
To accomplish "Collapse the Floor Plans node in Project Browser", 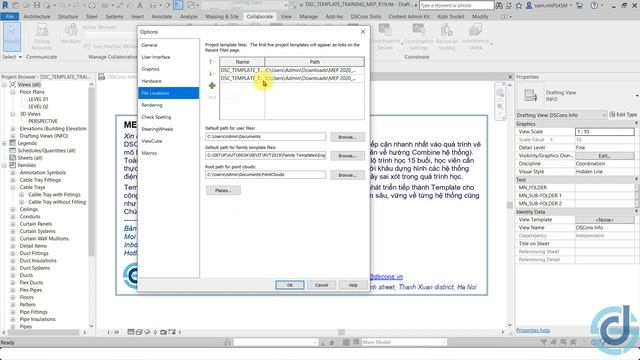I will coord(13,92).
